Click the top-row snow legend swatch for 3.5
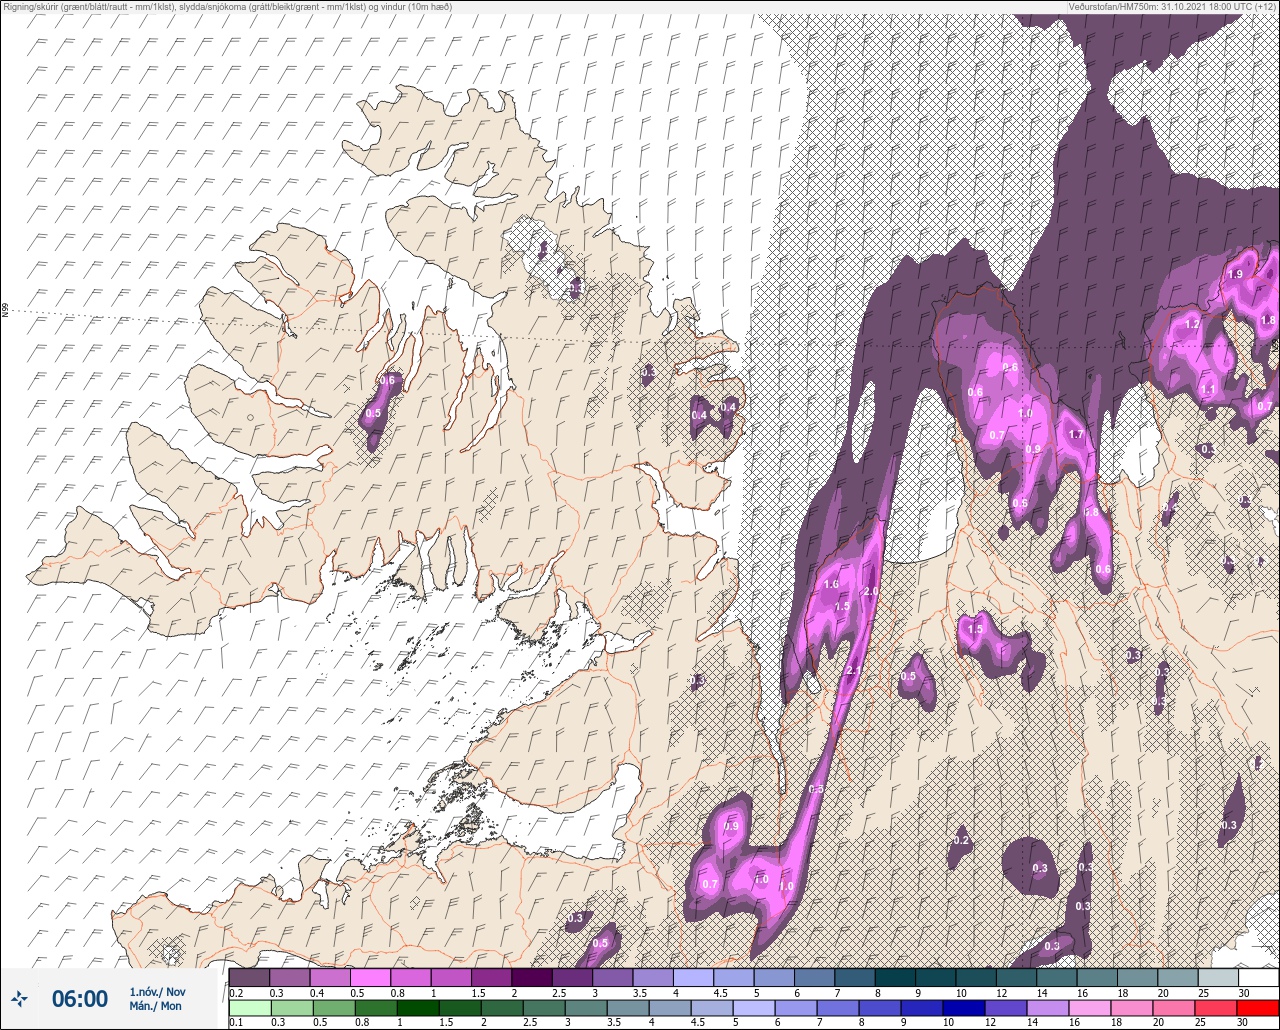The image size is (1280, 1030). coord(653,977)
